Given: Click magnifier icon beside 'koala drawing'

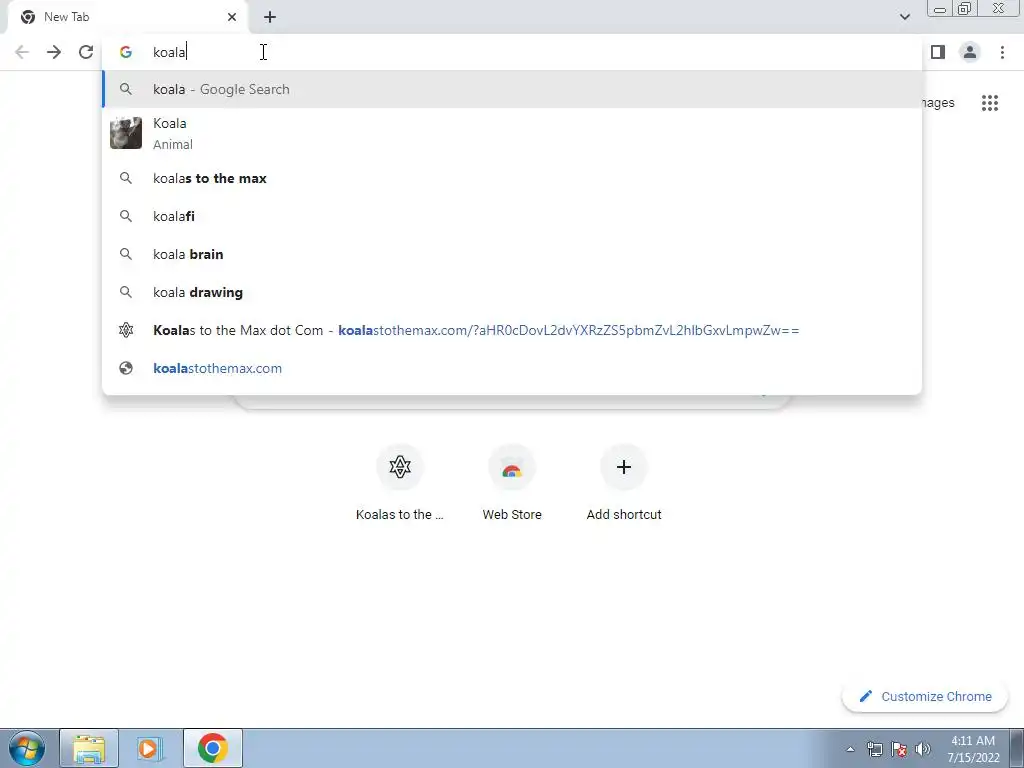Looking at the screenshot, I should pyautogui.click(x=126, y=292).
